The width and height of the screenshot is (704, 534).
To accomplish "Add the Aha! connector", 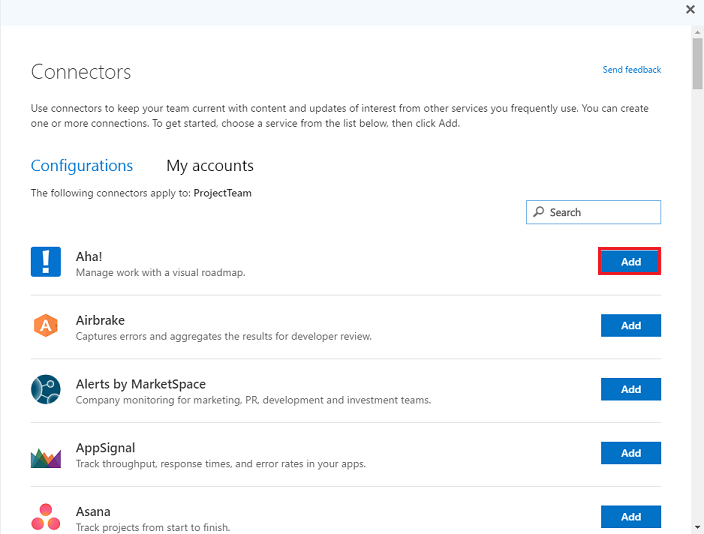I will pos(630,262).
